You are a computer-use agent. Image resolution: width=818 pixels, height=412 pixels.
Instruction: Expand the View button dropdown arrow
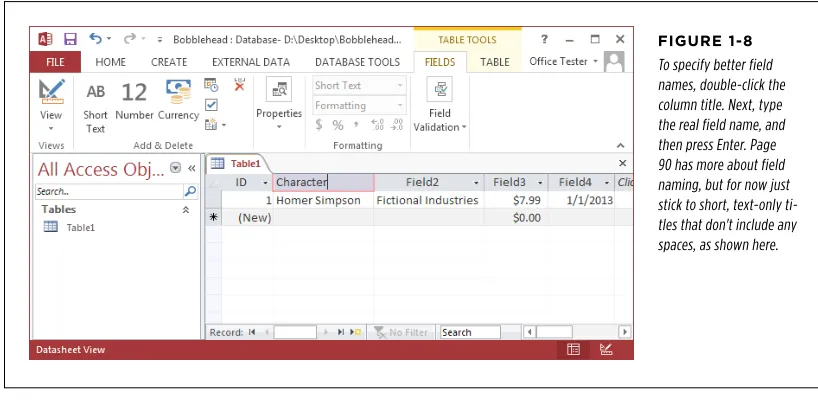(51, 128)
